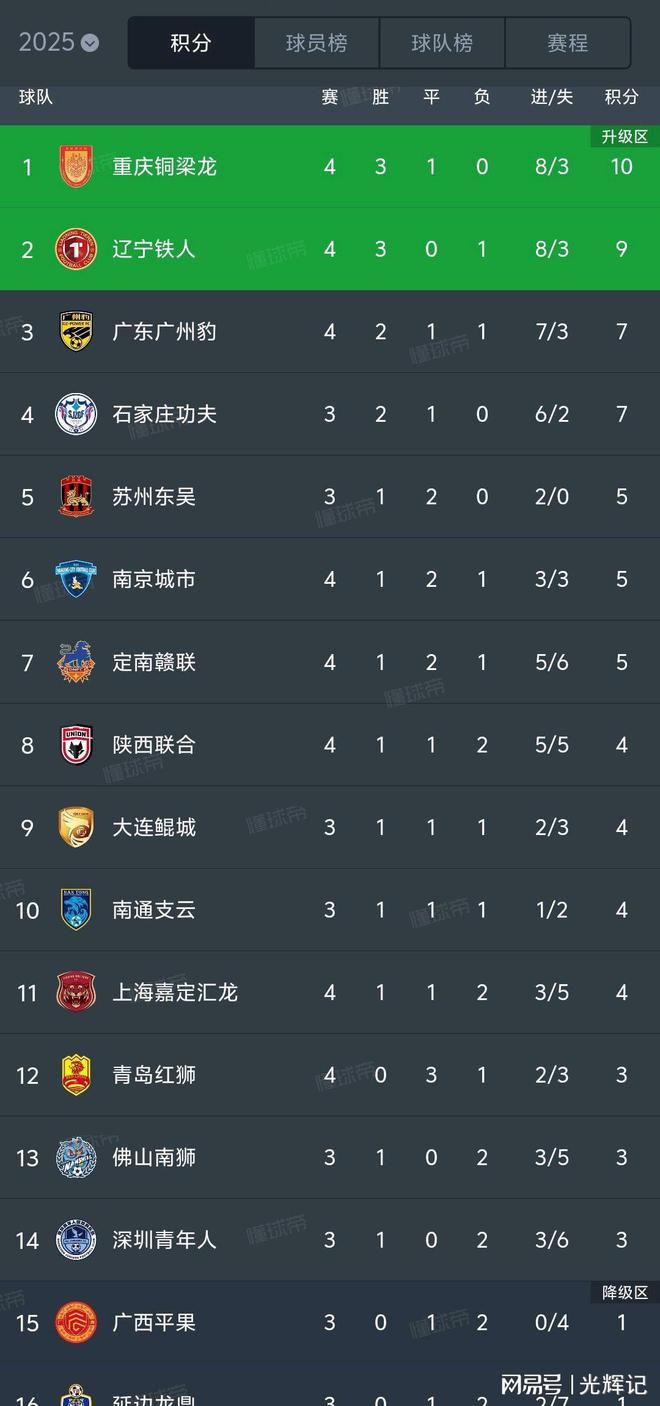
Task: Click the 陕西联合 Union badge
Action: 76,745
